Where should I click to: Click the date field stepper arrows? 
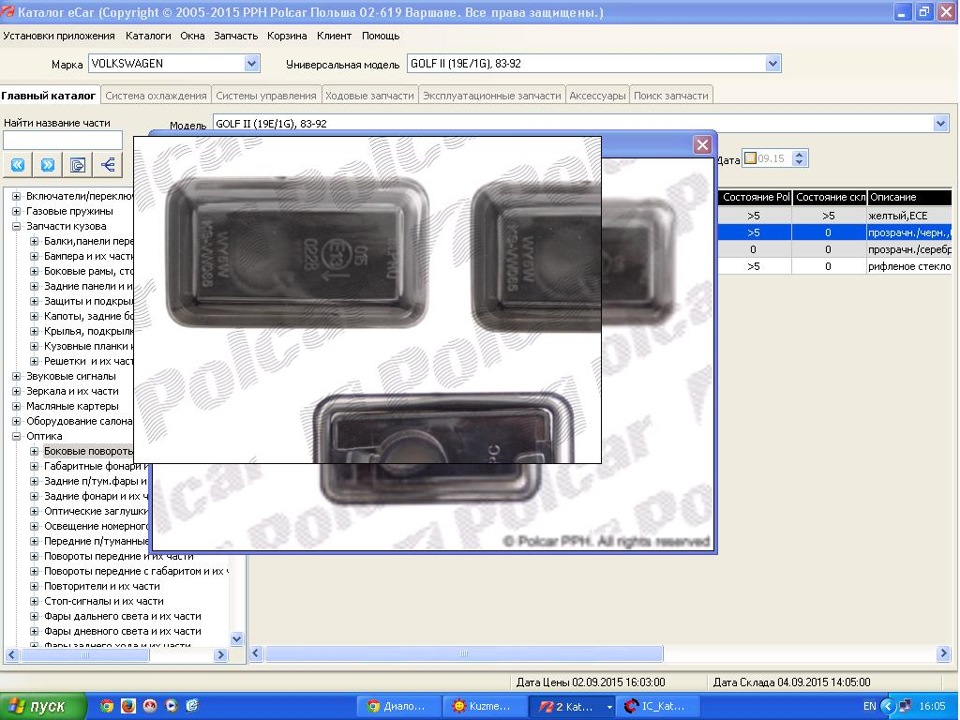tap(799, 159)
